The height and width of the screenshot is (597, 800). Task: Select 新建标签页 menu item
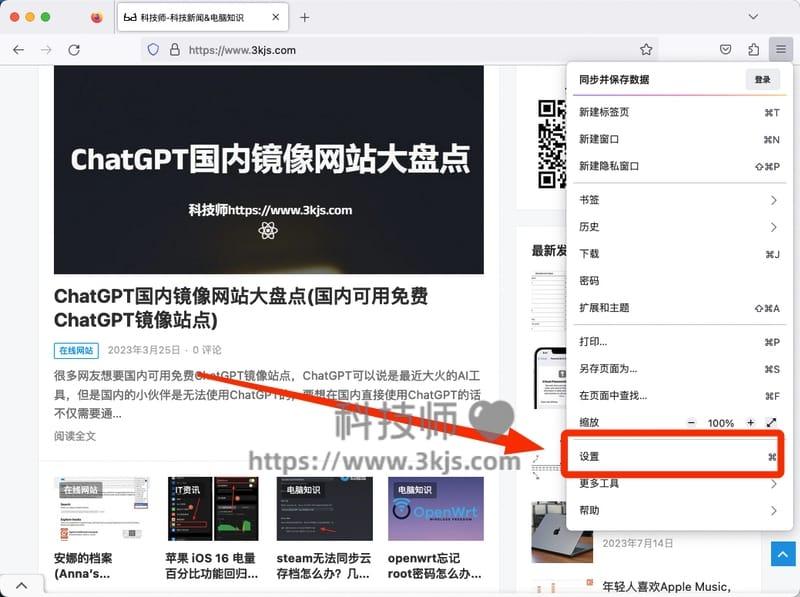pyautogui.click(x=679, y=112)
